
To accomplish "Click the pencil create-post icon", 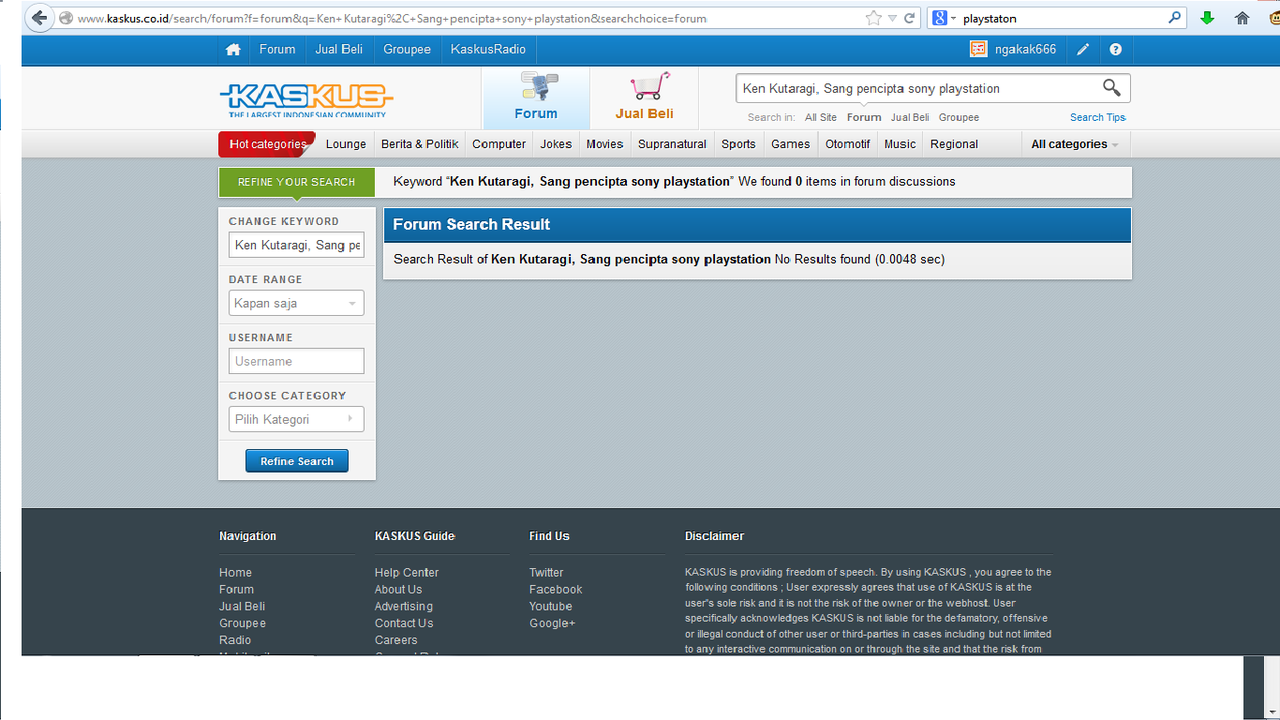I will pos(1083,49).
